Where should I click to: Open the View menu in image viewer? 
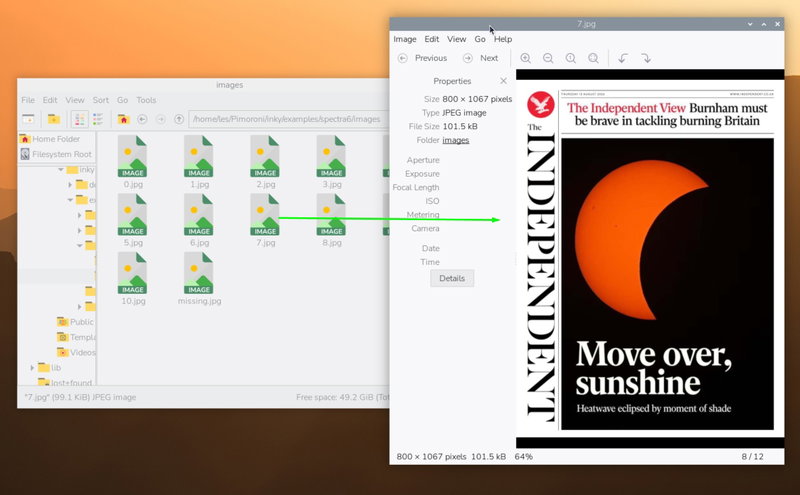point(457,39)
